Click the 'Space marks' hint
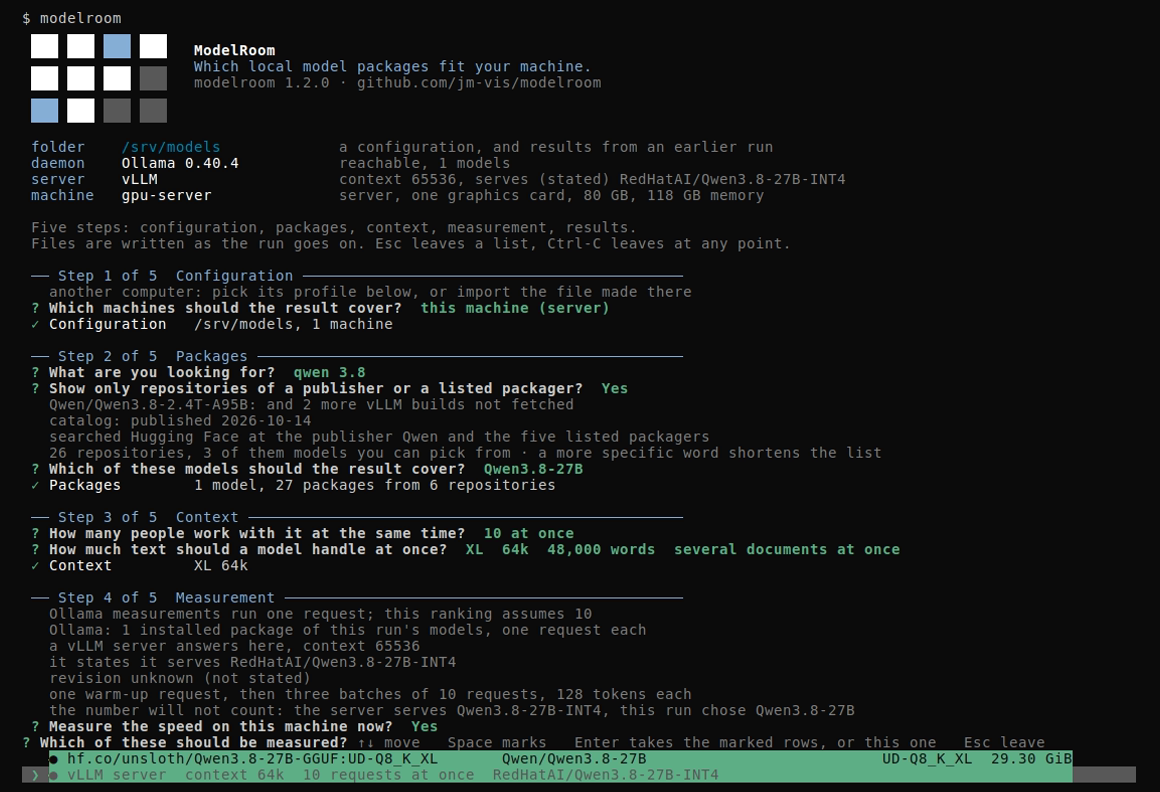Viewport: 1160px width, 792px height. (x=496, y=743)
